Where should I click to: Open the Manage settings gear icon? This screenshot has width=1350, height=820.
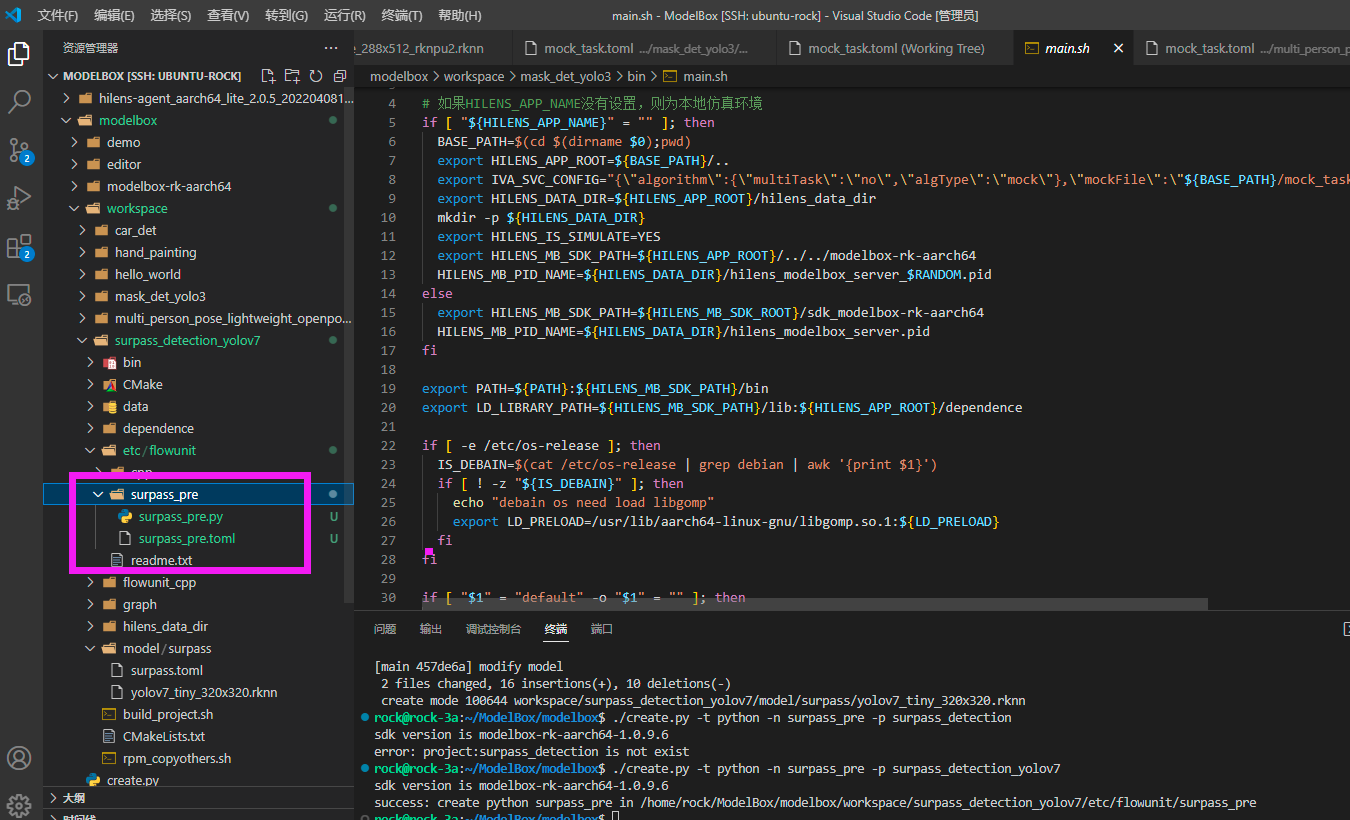pyautogui.click(x=19, y=804)
